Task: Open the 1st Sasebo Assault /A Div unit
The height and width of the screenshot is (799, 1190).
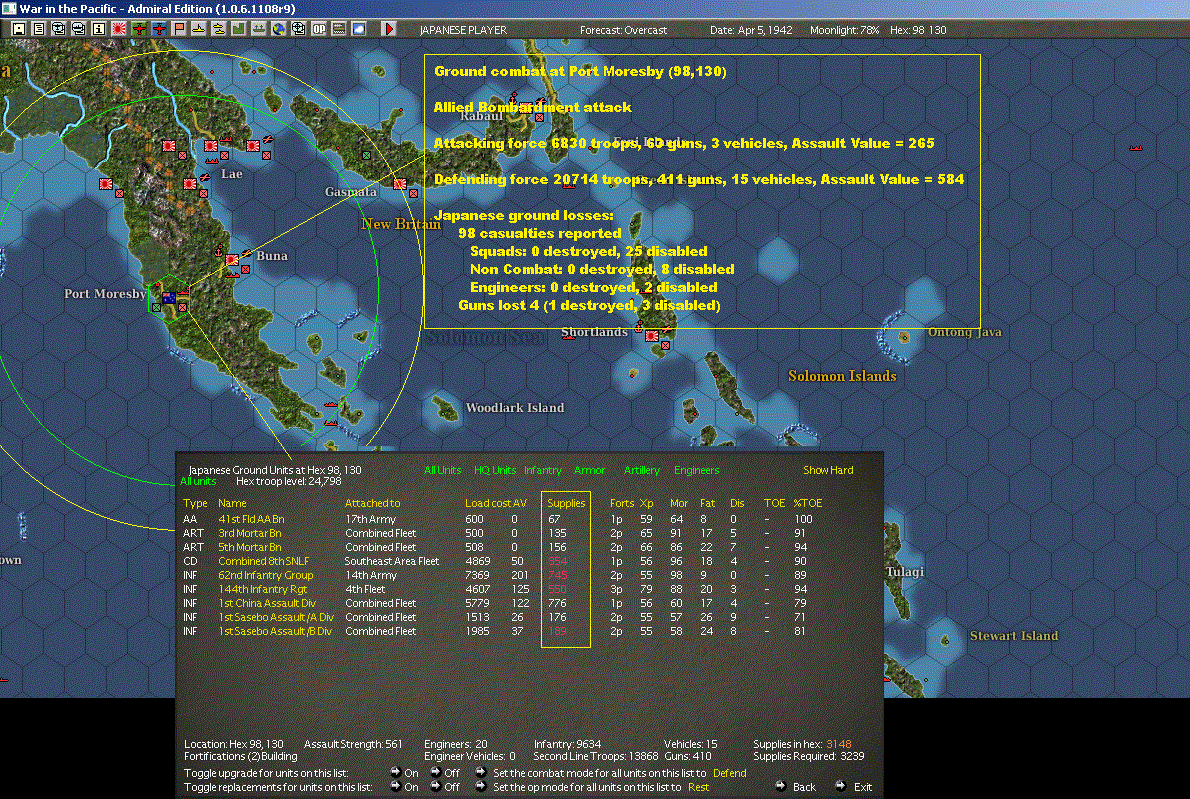Action: point(276,618)
